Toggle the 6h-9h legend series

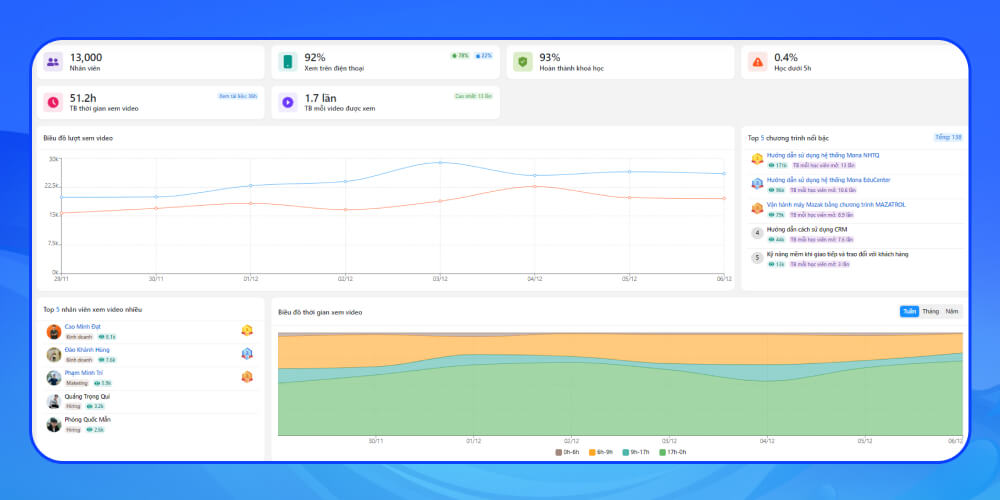click(x=600, y=452)
